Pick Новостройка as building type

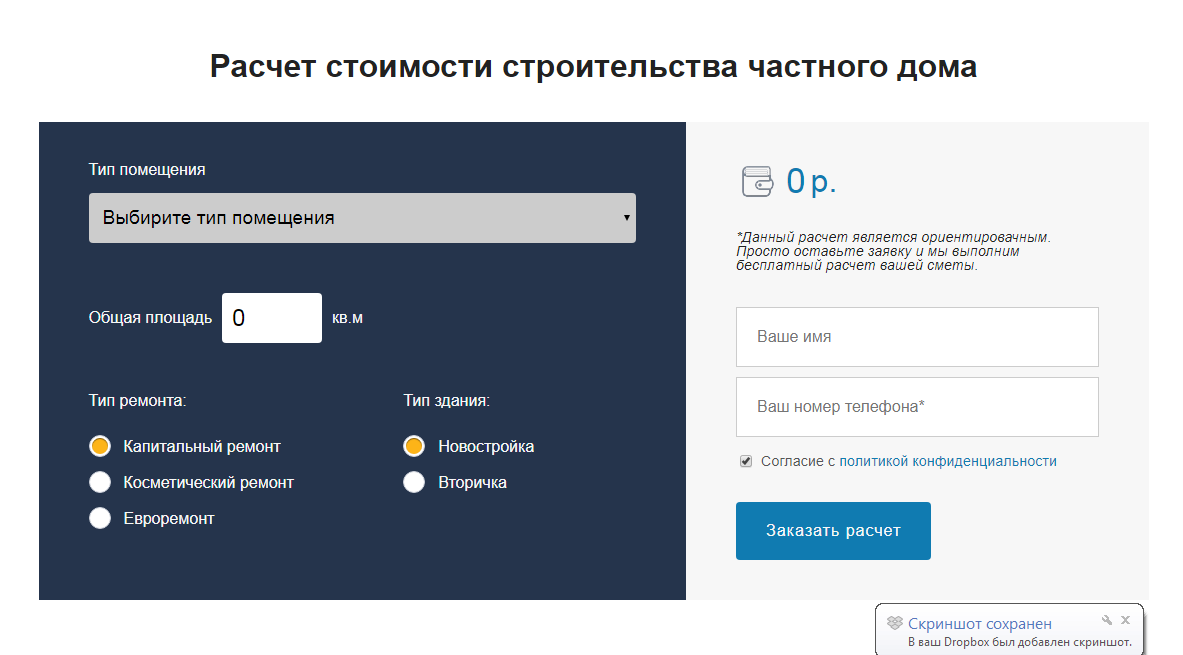point(414,446)
